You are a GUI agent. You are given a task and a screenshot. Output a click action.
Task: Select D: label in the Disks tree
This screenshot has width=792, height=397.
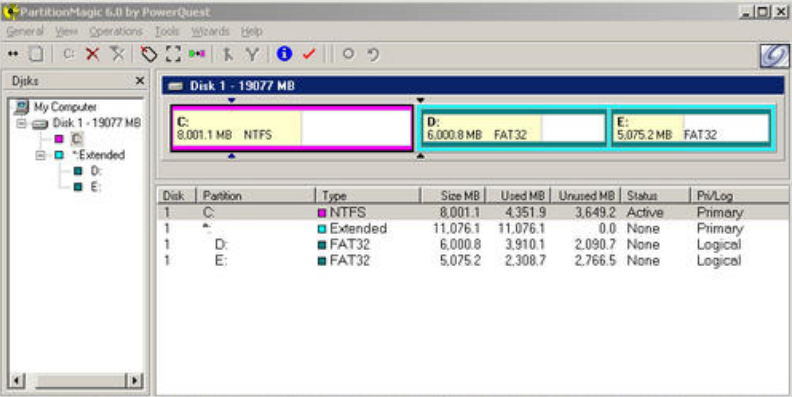(95, 171)
